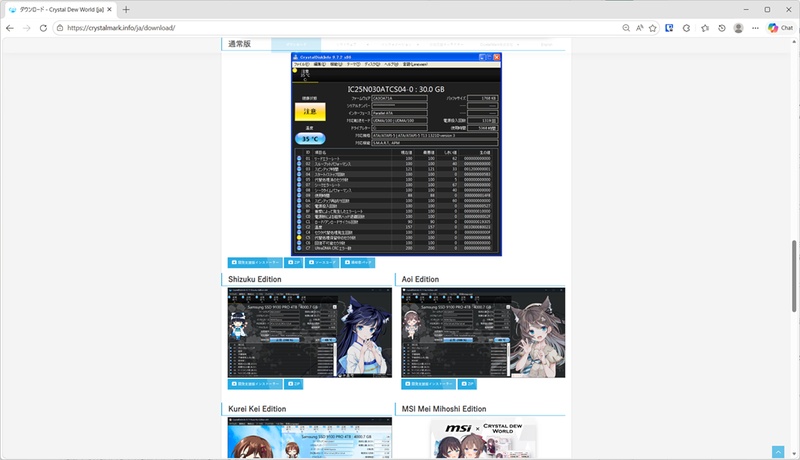Screen dimensions: 800x460
Task: Open the Shizuku Edition screenshot
Action: pos(310,333)
